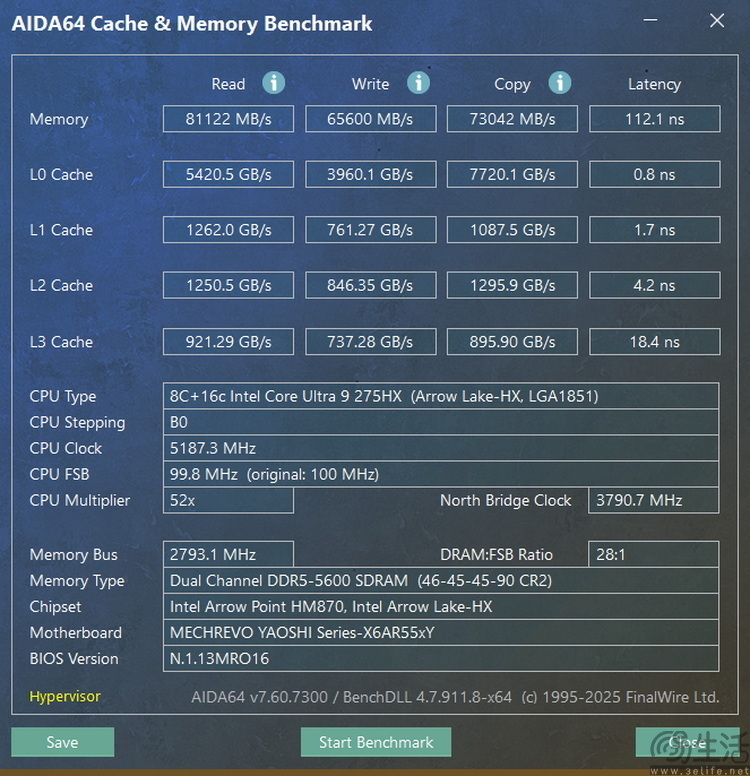The height and width of the screenshot is (776, 750).
Task: Click the Chipset label
Action: [55, 607]
